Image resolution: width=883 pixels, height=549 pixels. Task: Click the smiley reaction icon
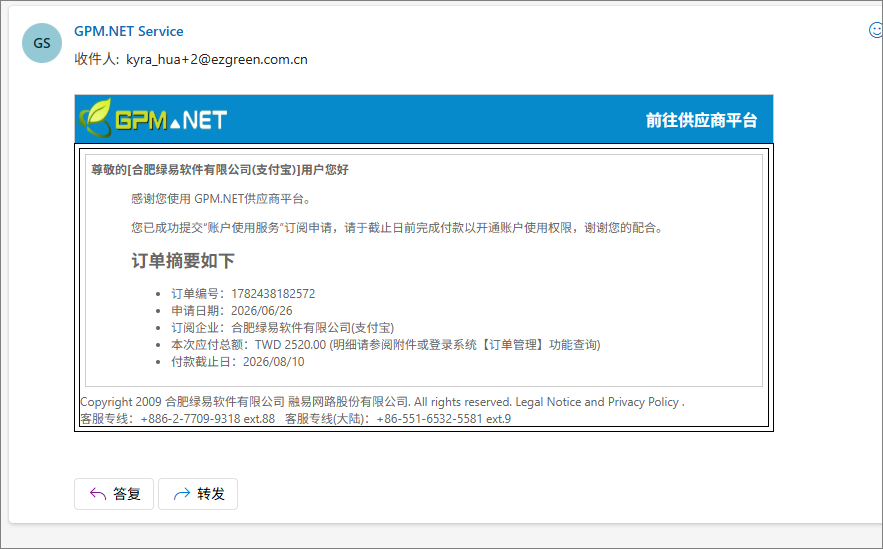[x=876, y=30]
